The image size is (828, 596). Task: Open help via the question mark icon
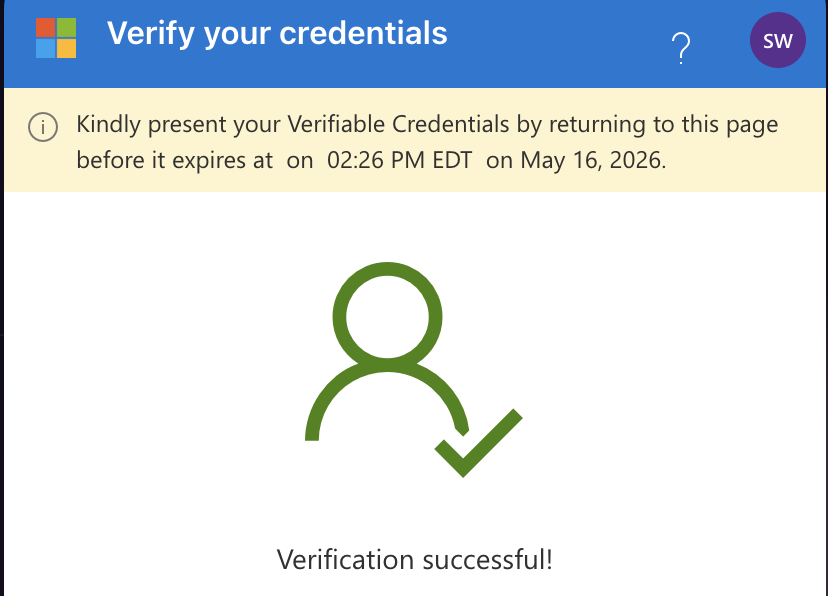click(681, 46)
